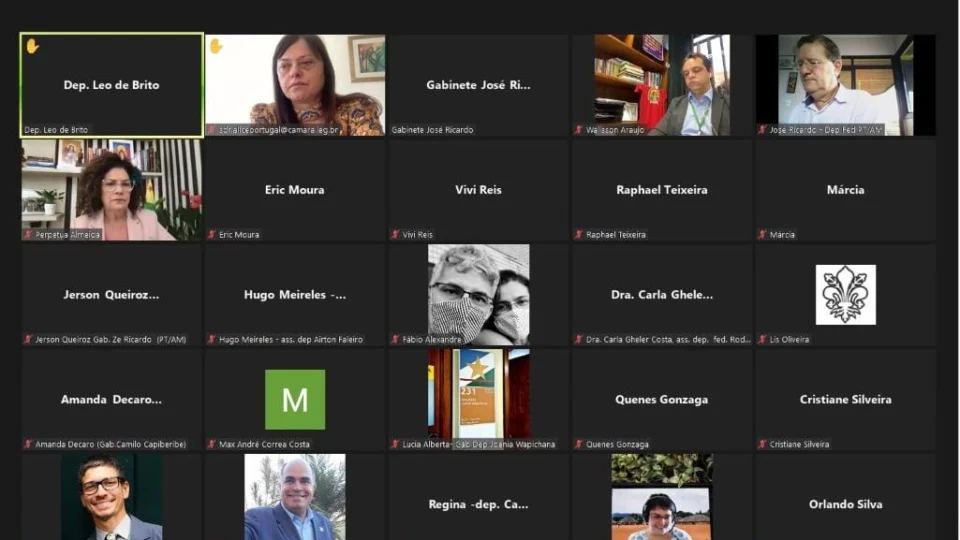The height and width of the screenshot is (540, 960).
Task: Click the muted mic icon next to Vivi Reis label
Action: point(395,235)
